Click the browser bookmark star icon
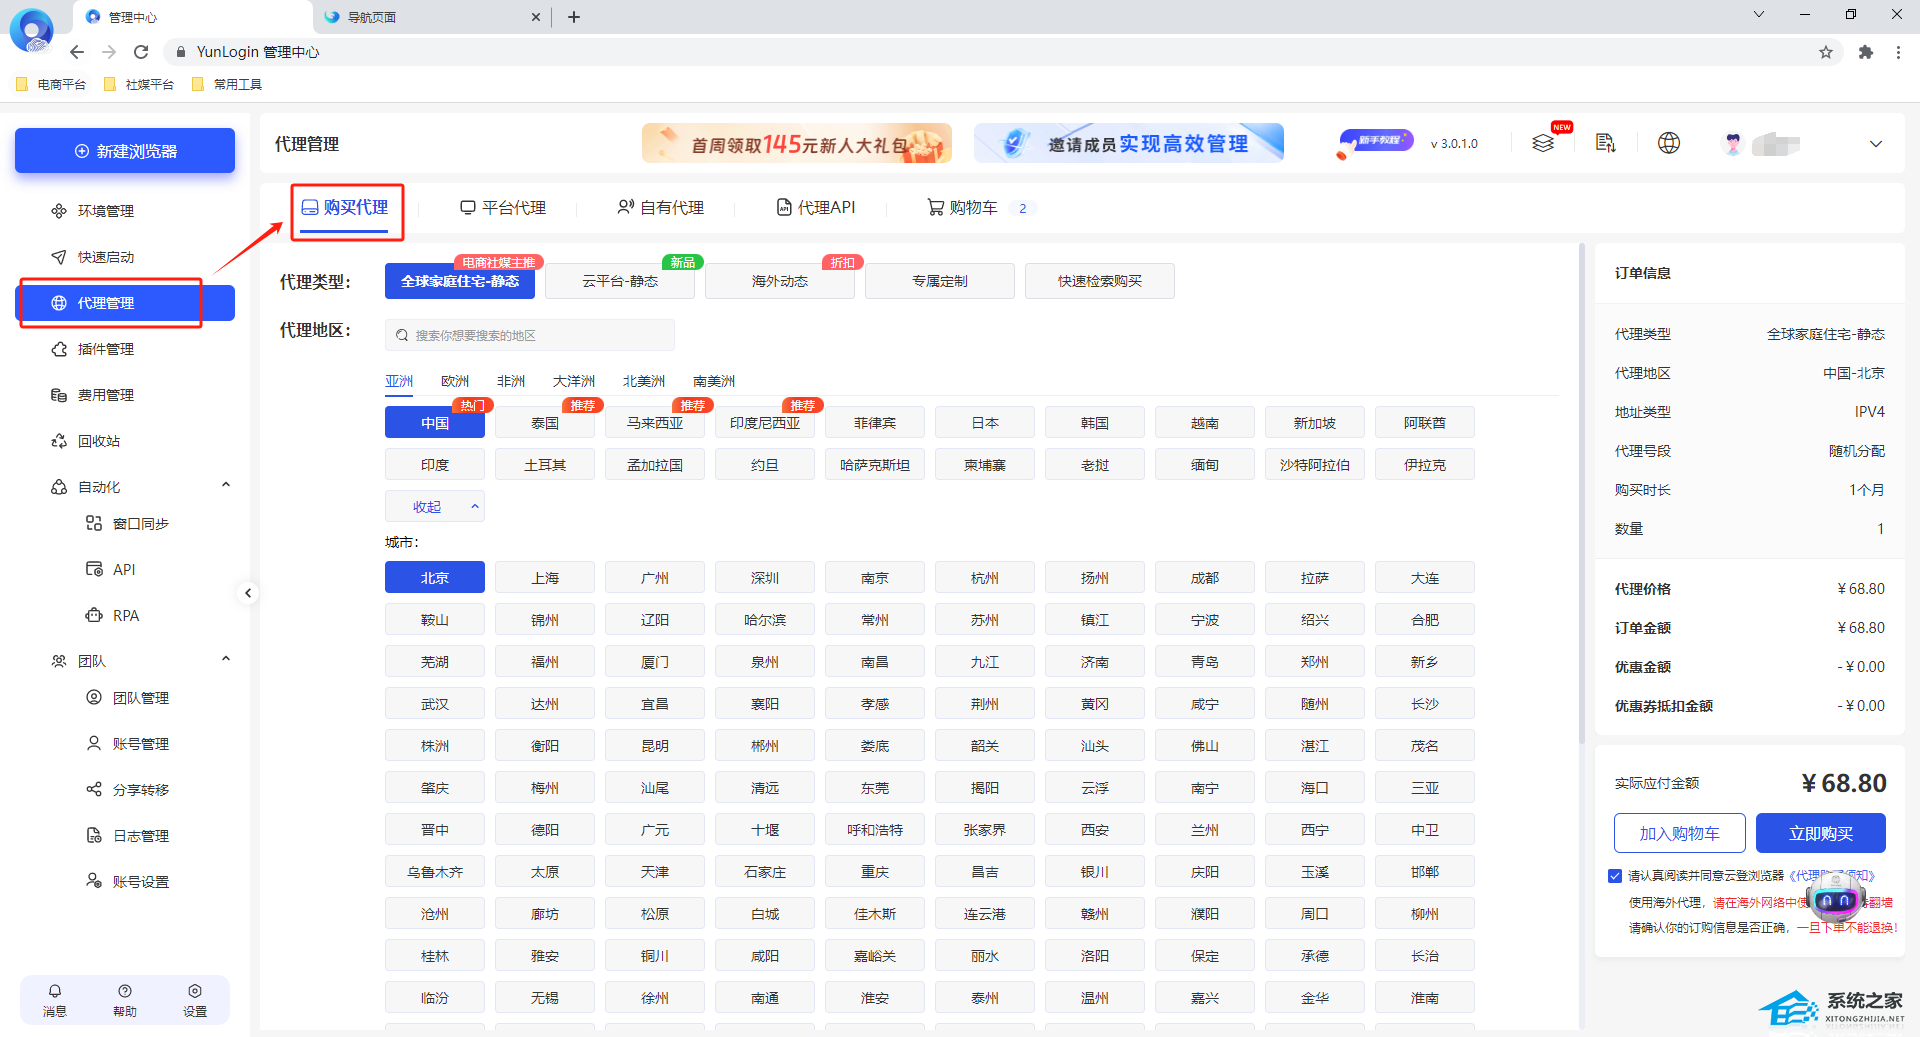Viewport: 1920px width, 1037px height. pos(1826,52)
